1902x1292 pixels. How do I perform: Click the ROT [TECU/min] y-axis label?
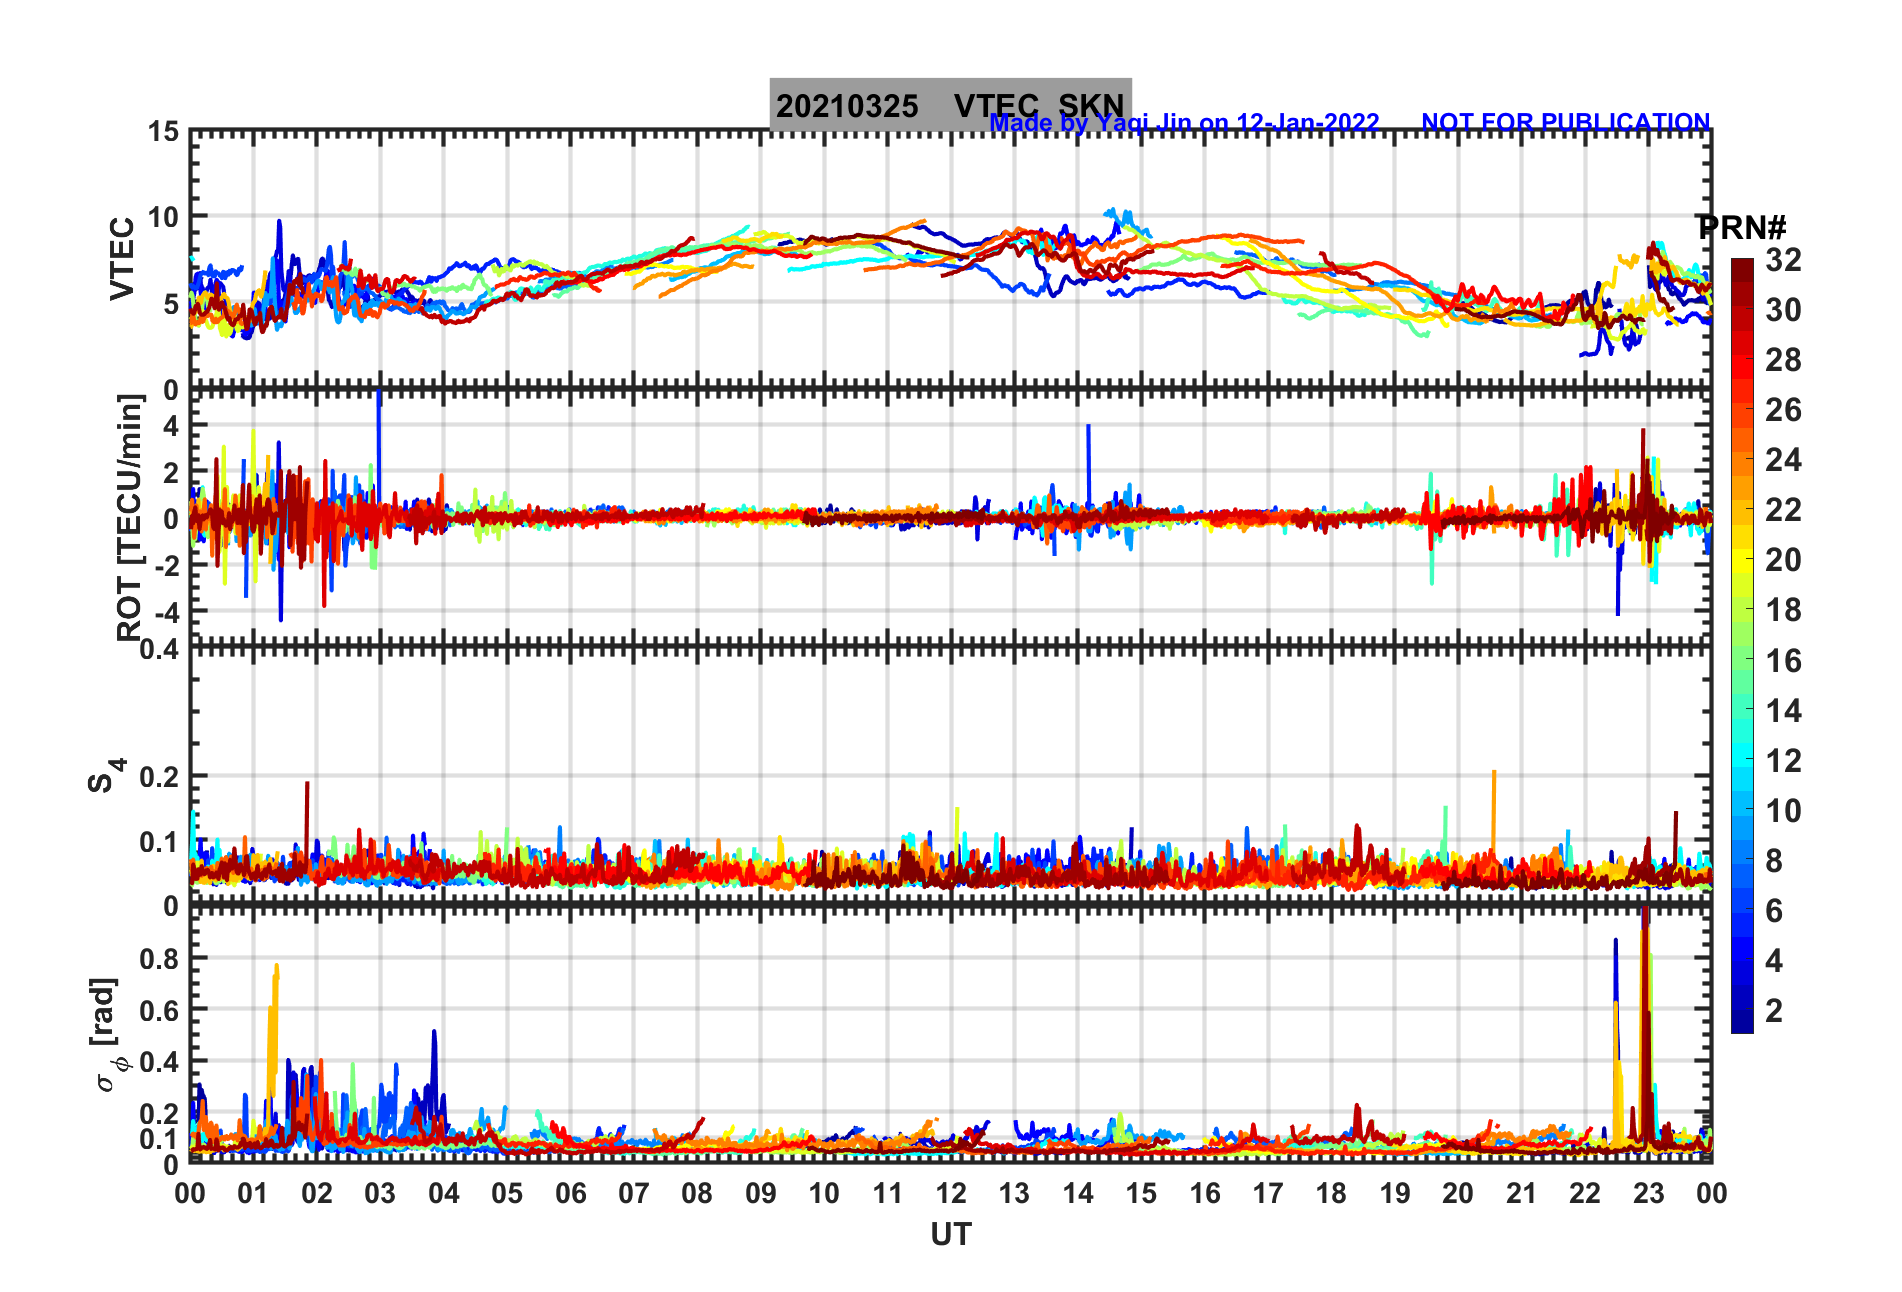(x=129, y=518)
